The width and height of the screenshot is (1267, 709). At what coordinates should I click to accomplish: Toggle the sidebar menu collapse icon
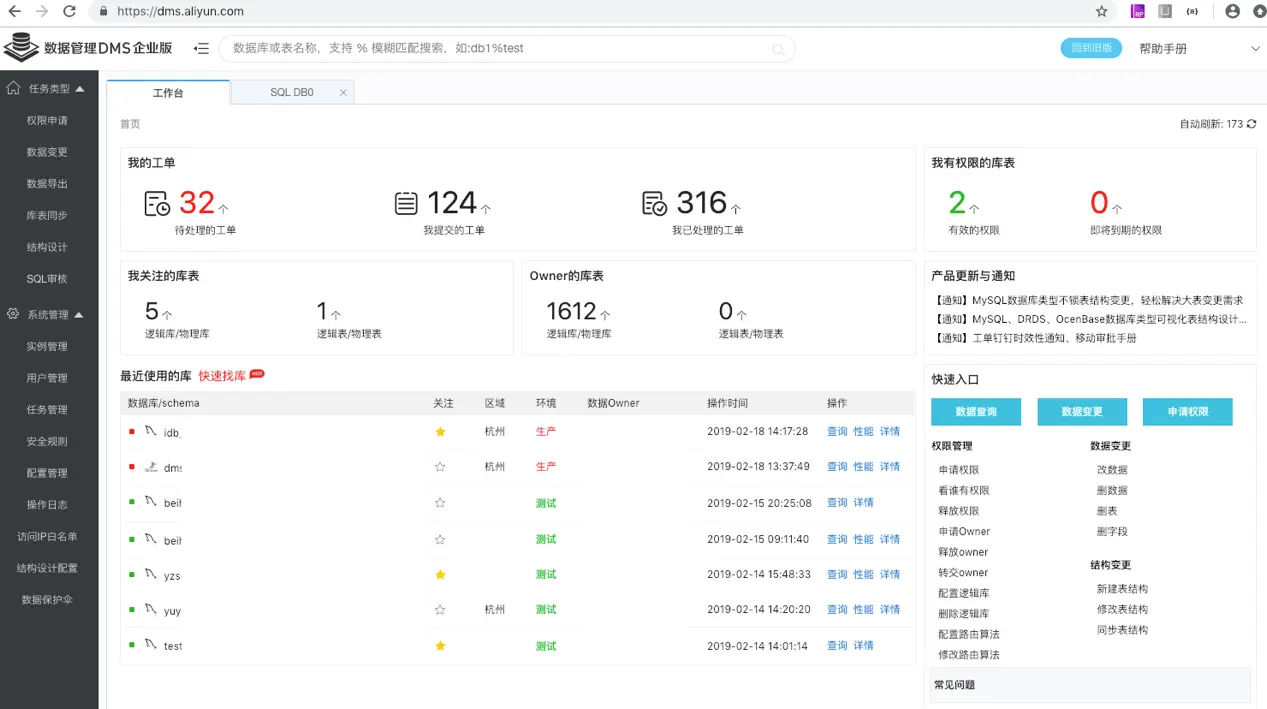pos(201,48)
